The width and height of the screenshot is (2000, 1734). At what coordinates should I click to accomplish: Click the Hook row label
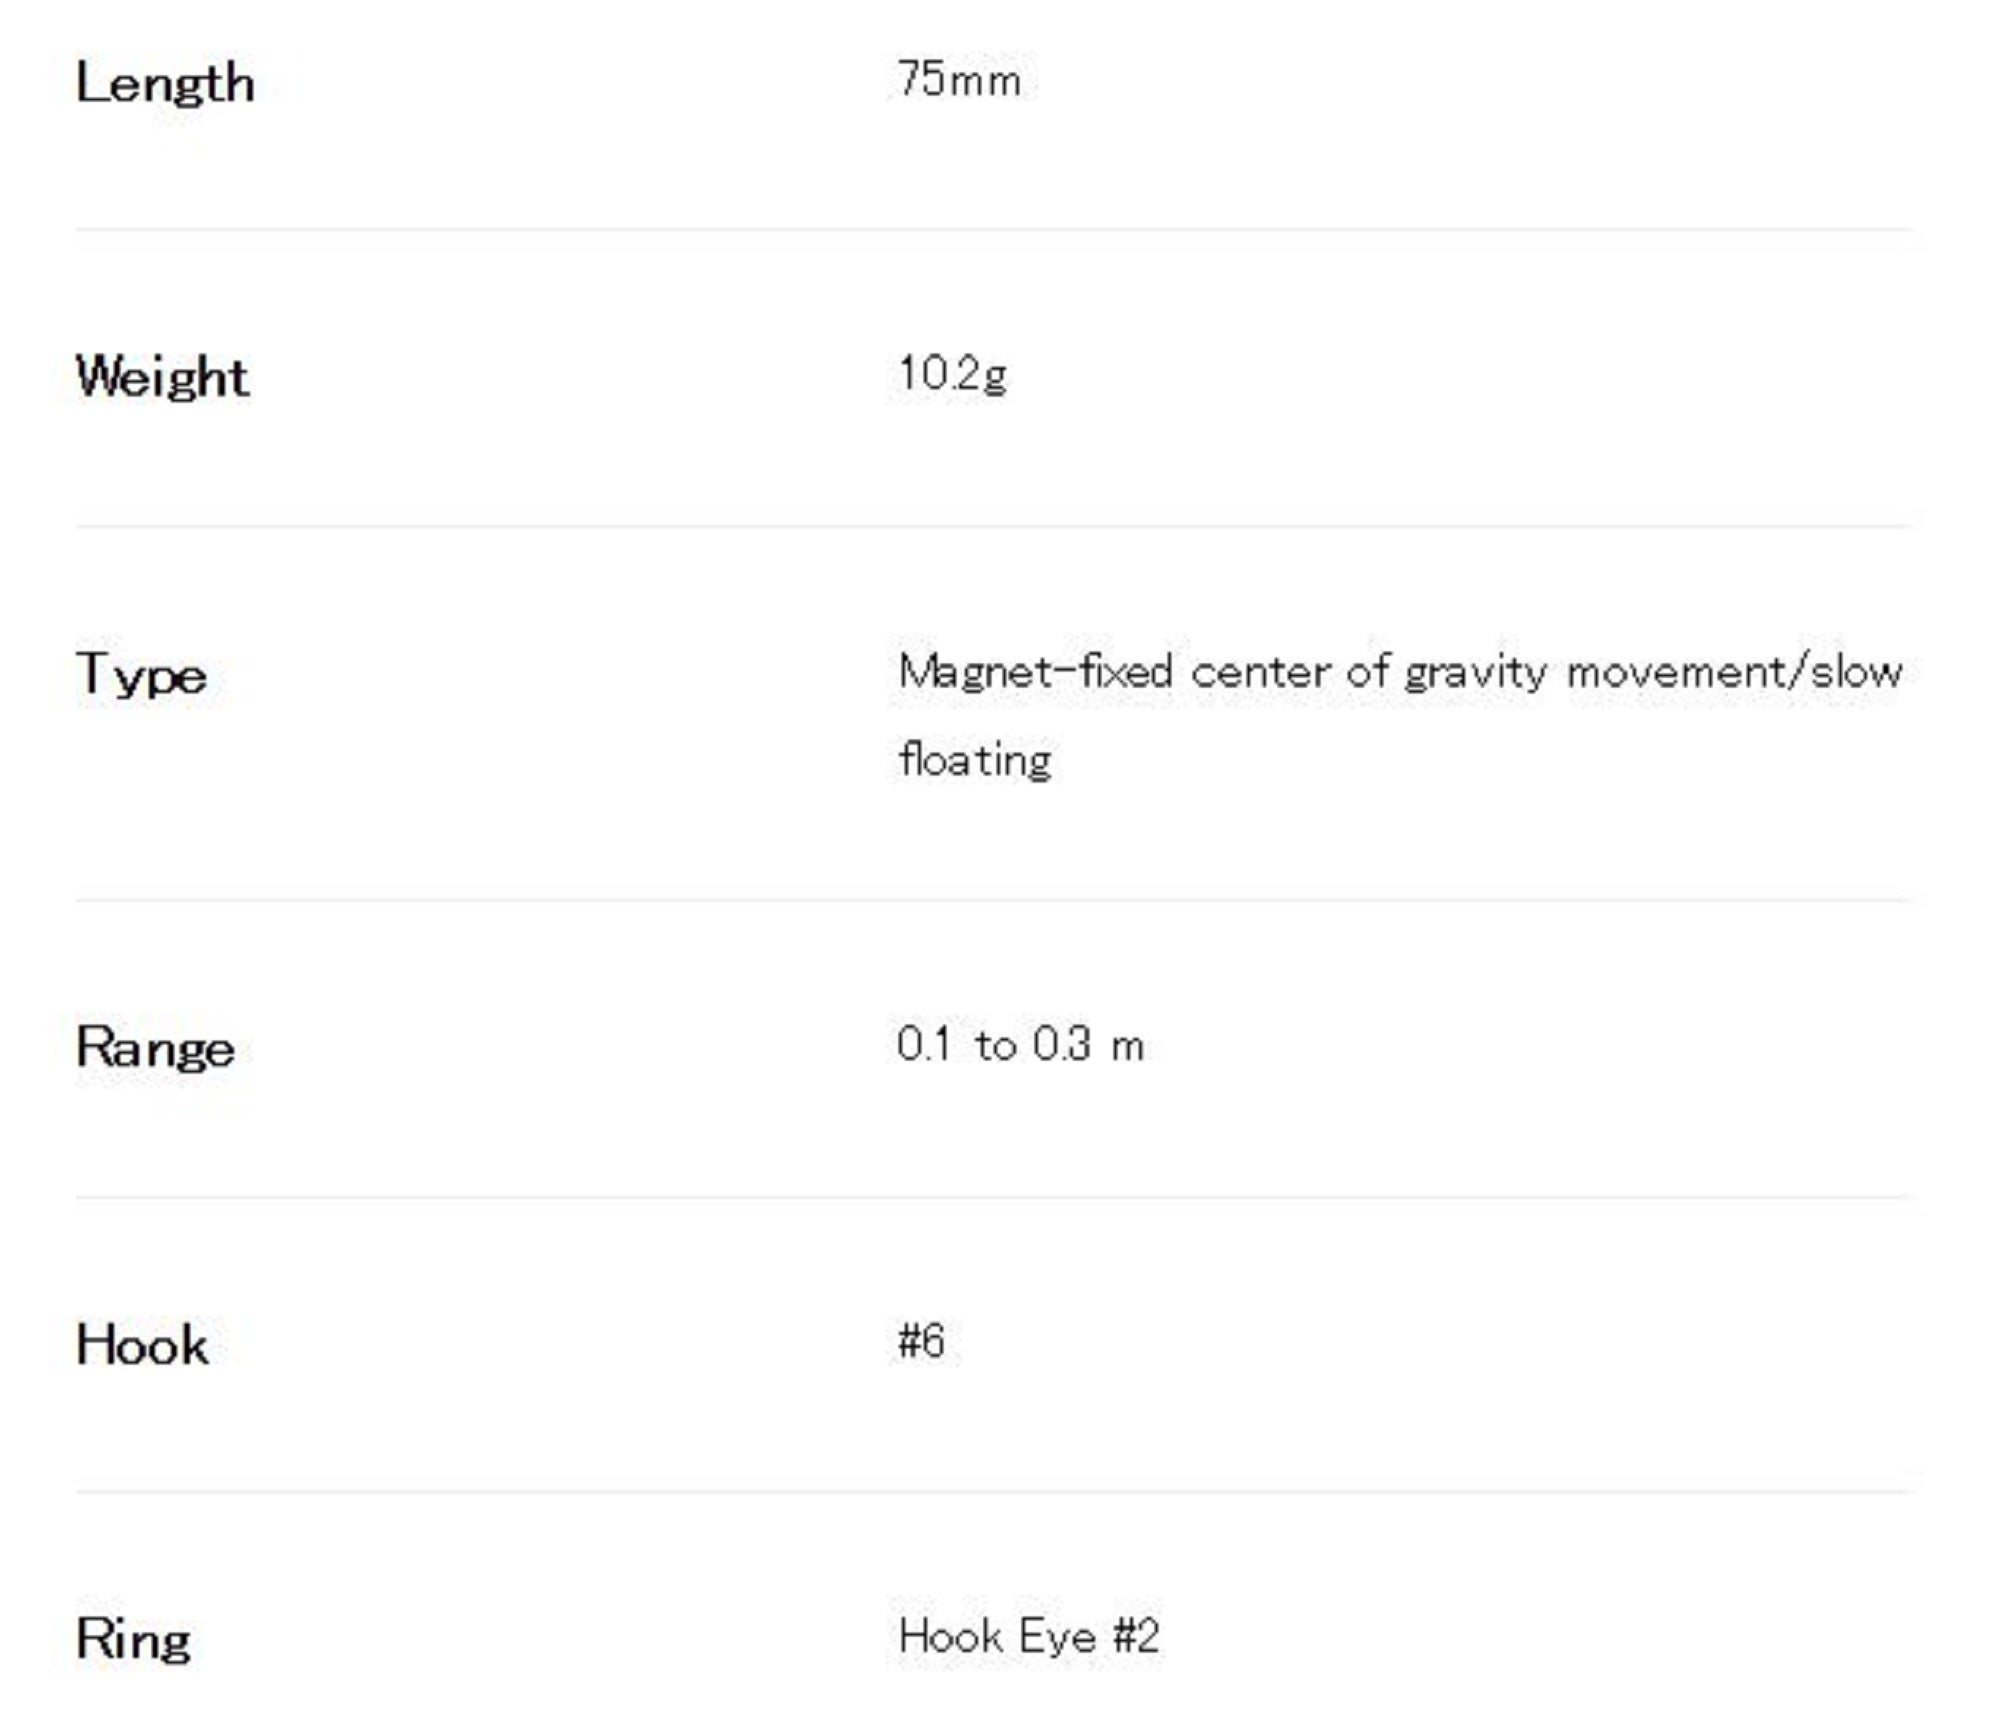142,1345
